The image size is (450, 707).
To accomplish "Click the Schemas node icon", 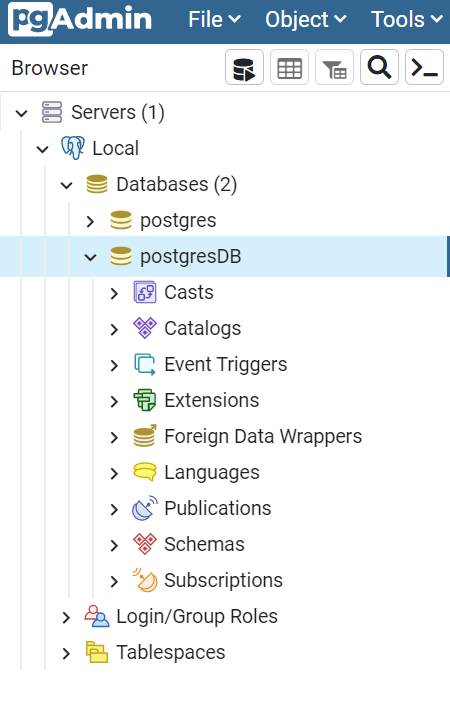I will coord(145,544).
